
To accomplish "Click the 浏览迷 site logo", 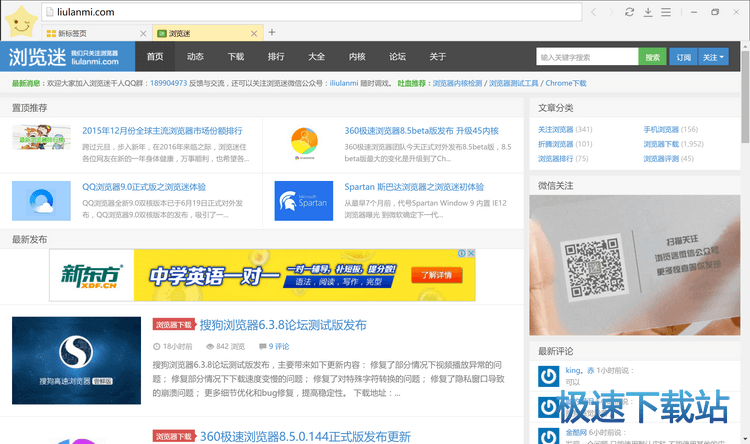I will 67,56.
